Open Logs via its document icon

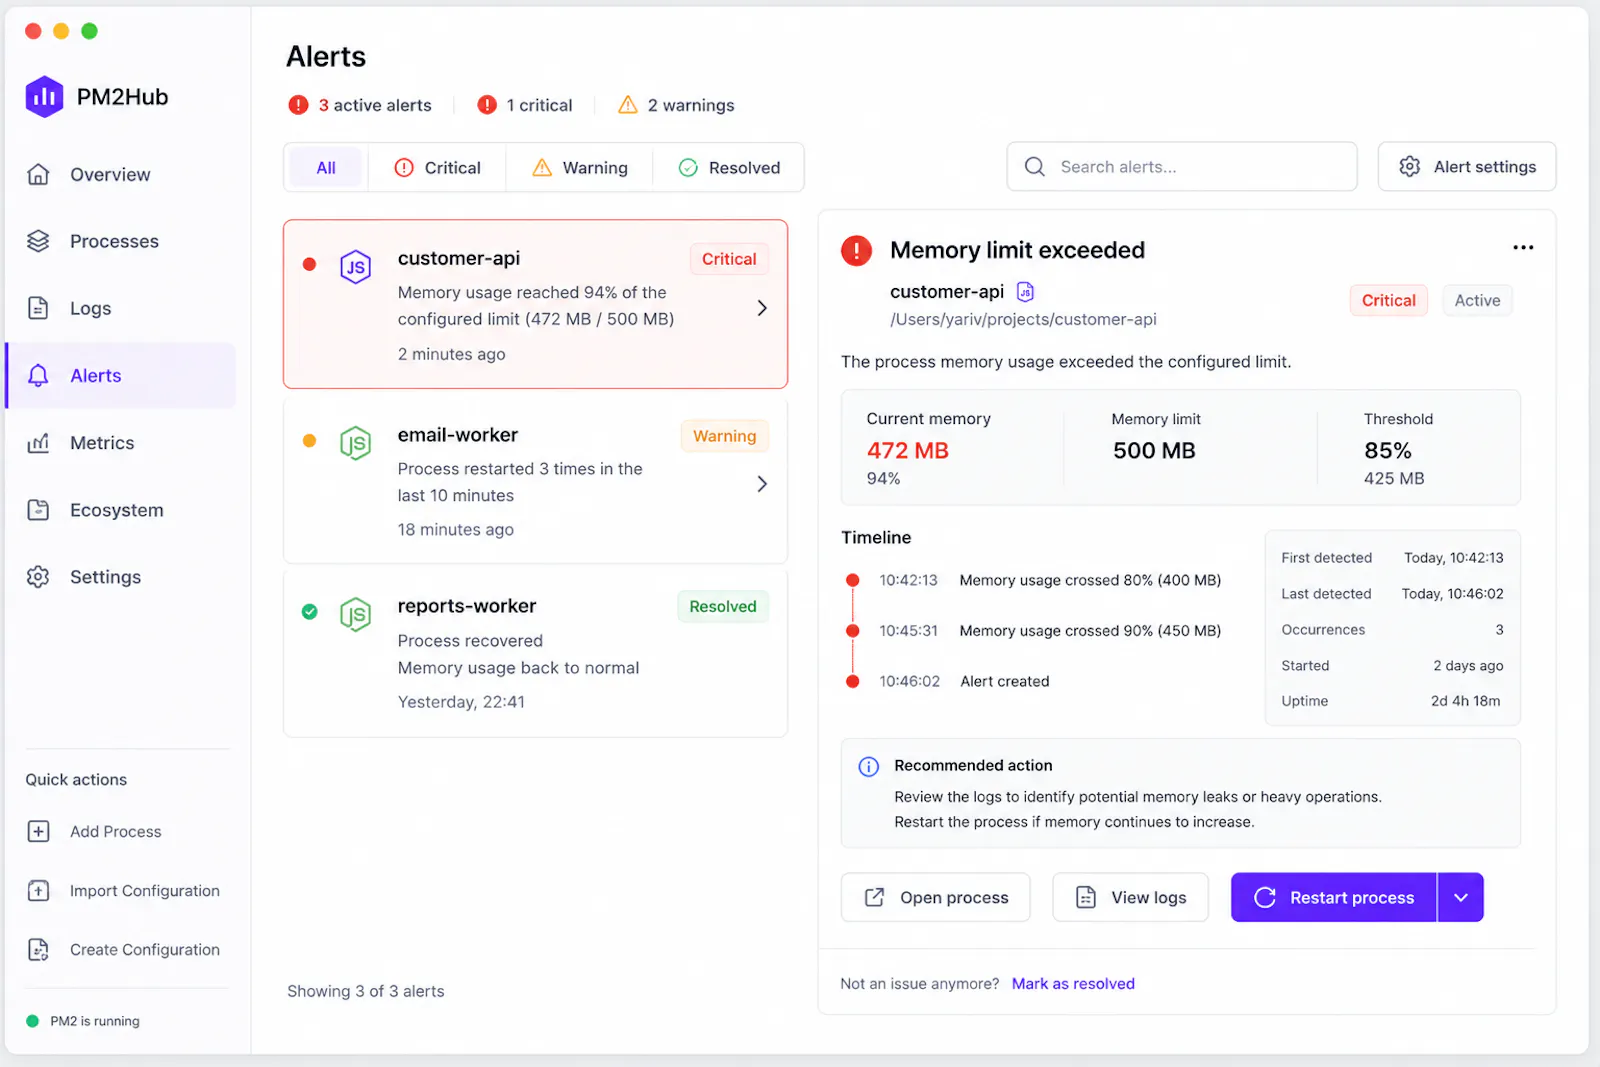[38, 308]
